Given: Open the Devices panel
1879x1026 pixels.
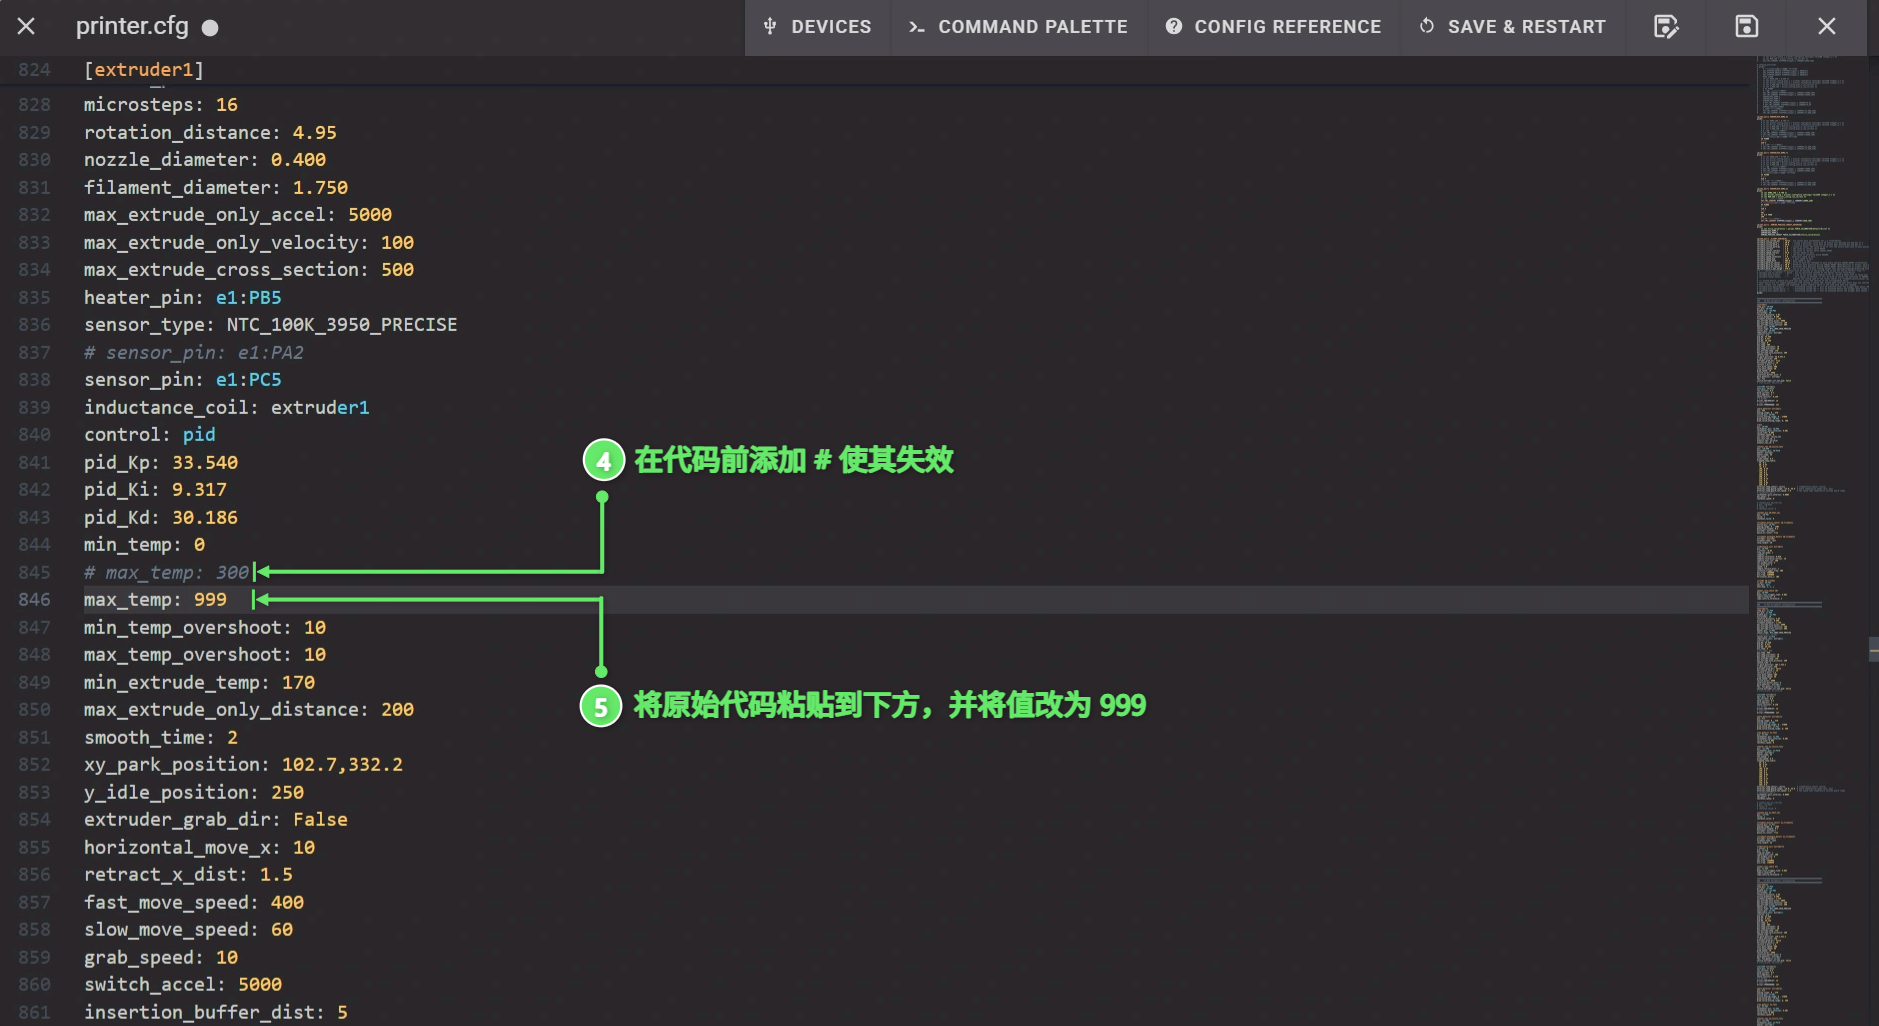Looking at the screenshot, I should (817, 27).
